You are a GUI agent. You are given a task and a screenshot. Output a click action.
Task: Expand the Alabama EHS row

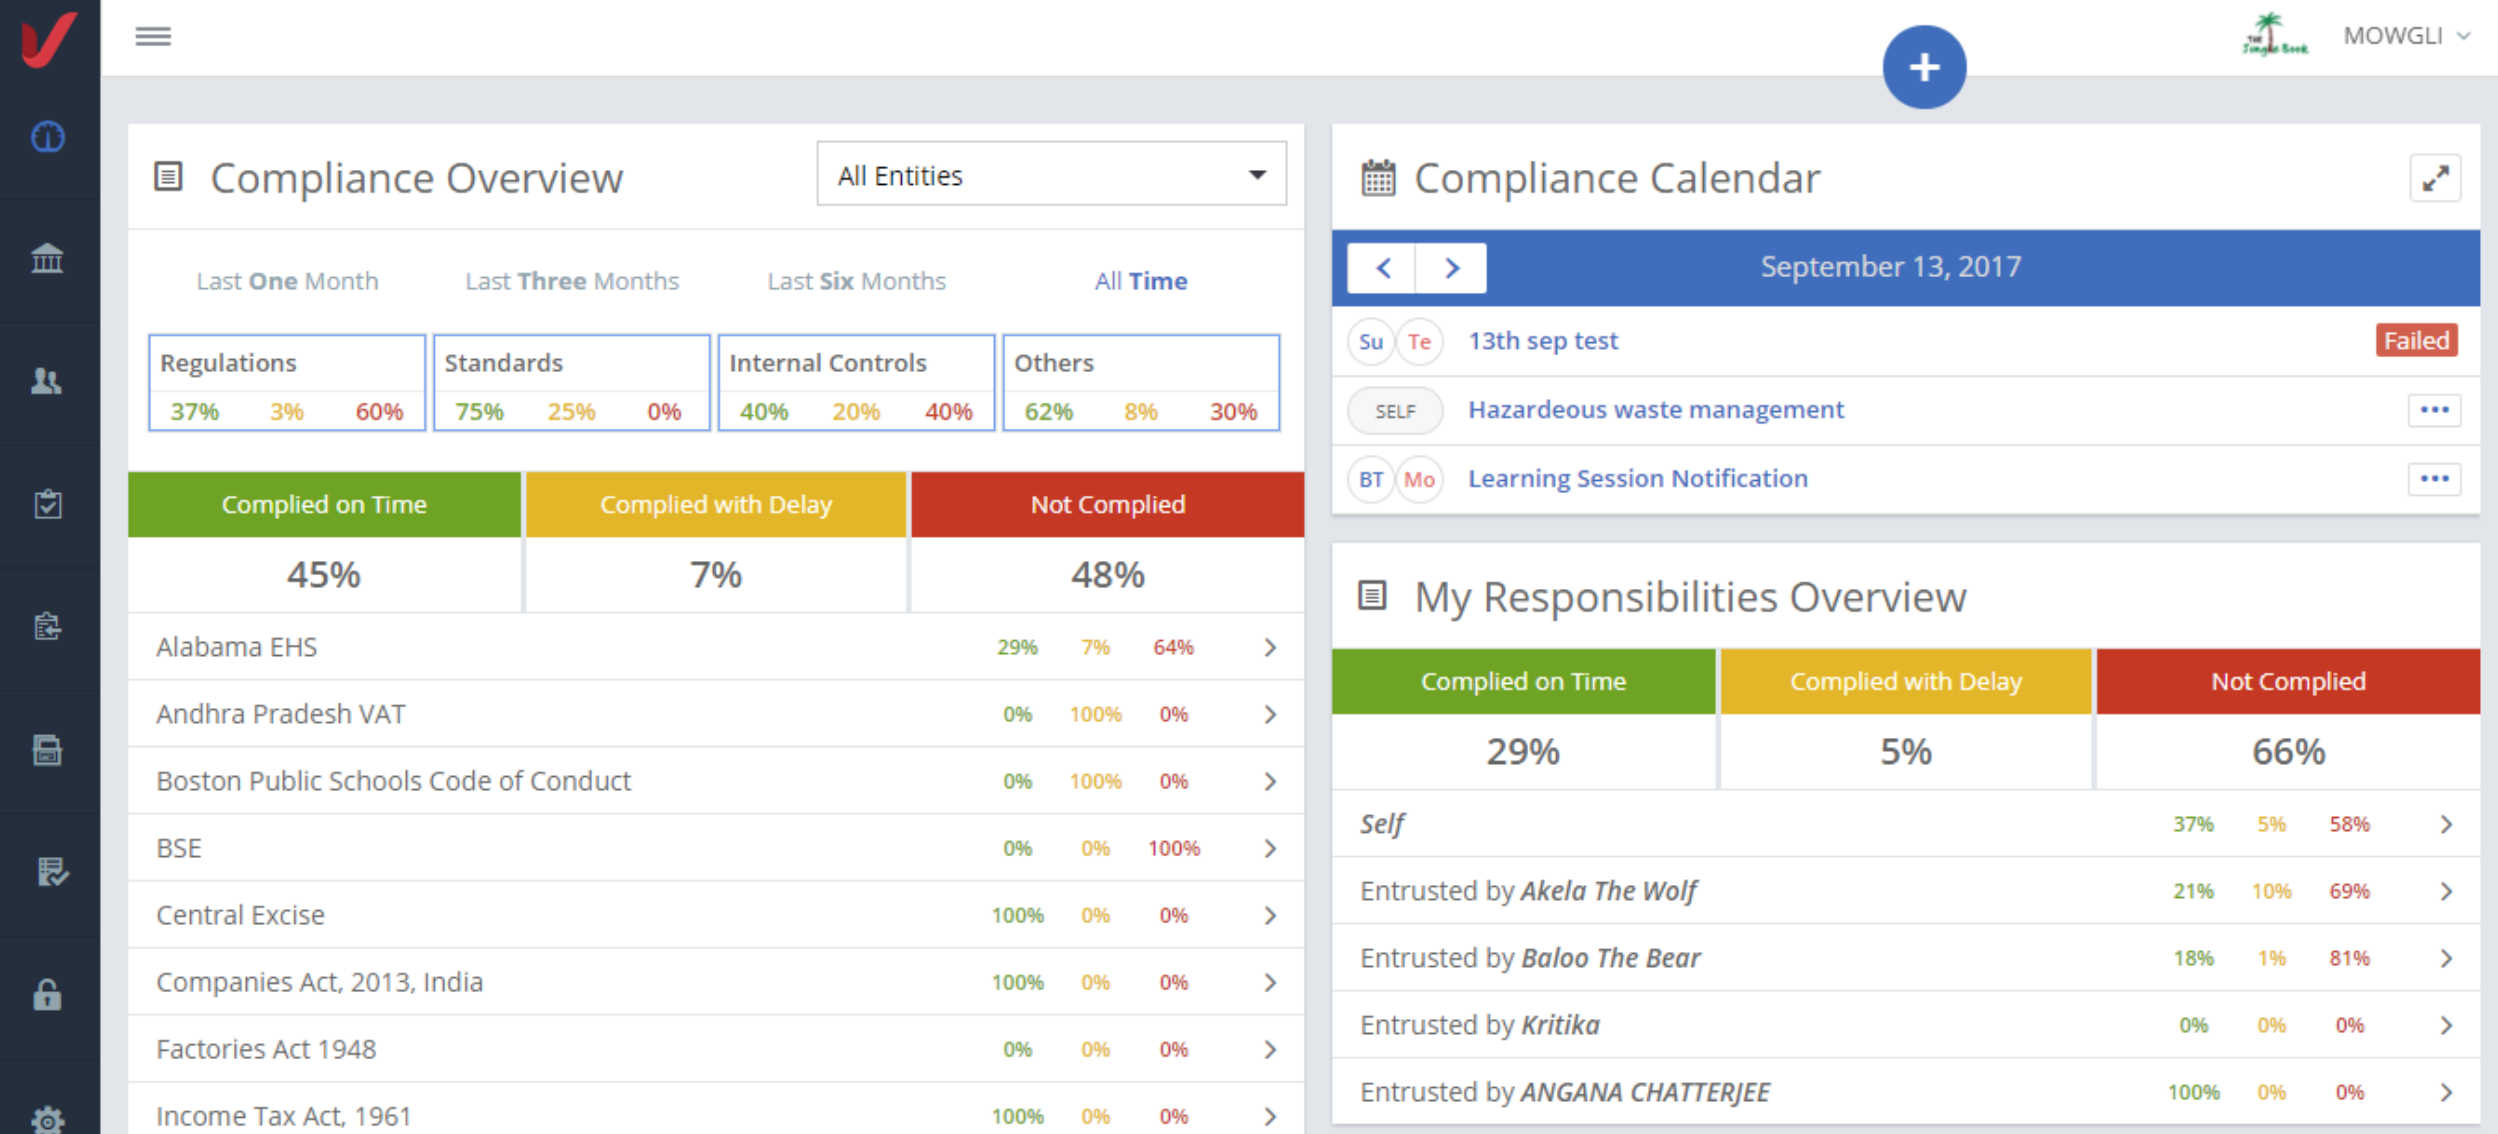pyautogui.click(x=1269, y=648)
